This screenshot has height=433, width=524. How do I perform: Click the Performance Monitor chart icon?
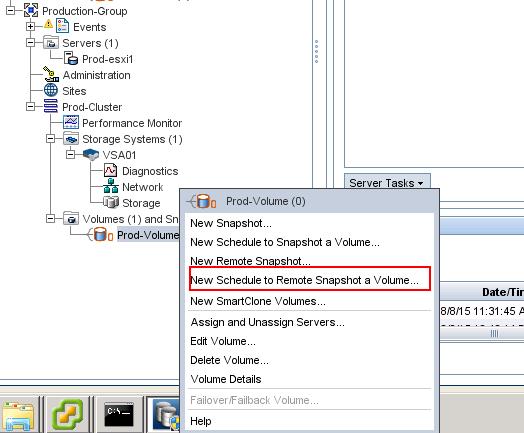point(71,122)
